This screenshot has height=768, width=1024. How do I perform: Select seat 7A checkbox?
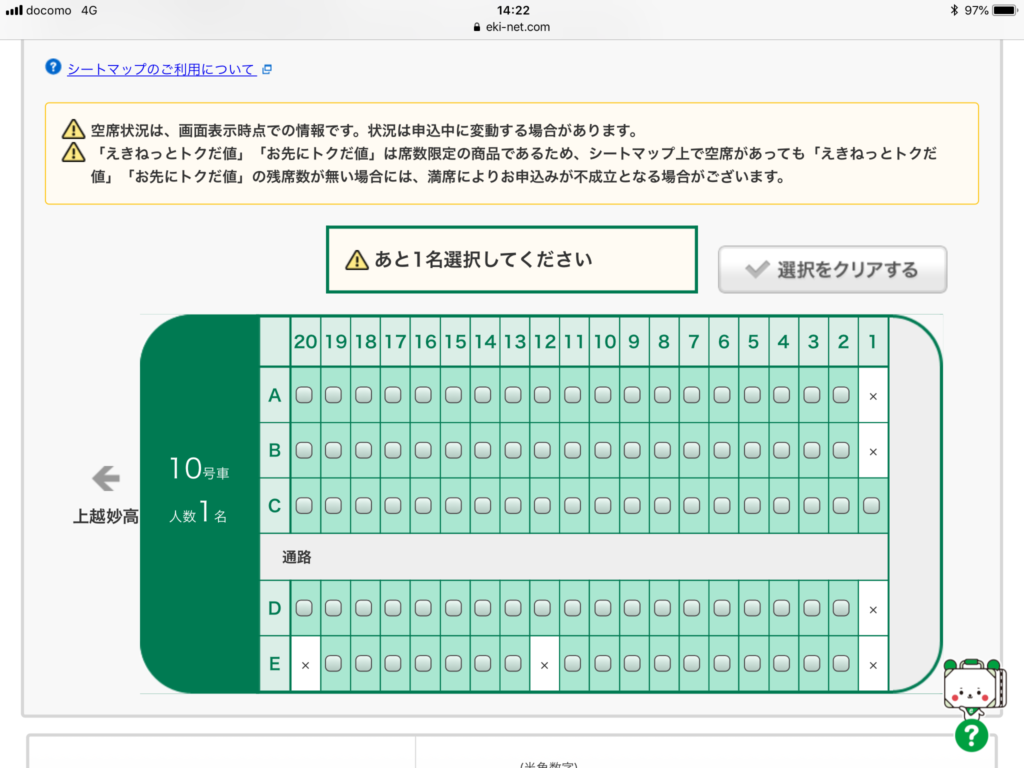point(693,395)
